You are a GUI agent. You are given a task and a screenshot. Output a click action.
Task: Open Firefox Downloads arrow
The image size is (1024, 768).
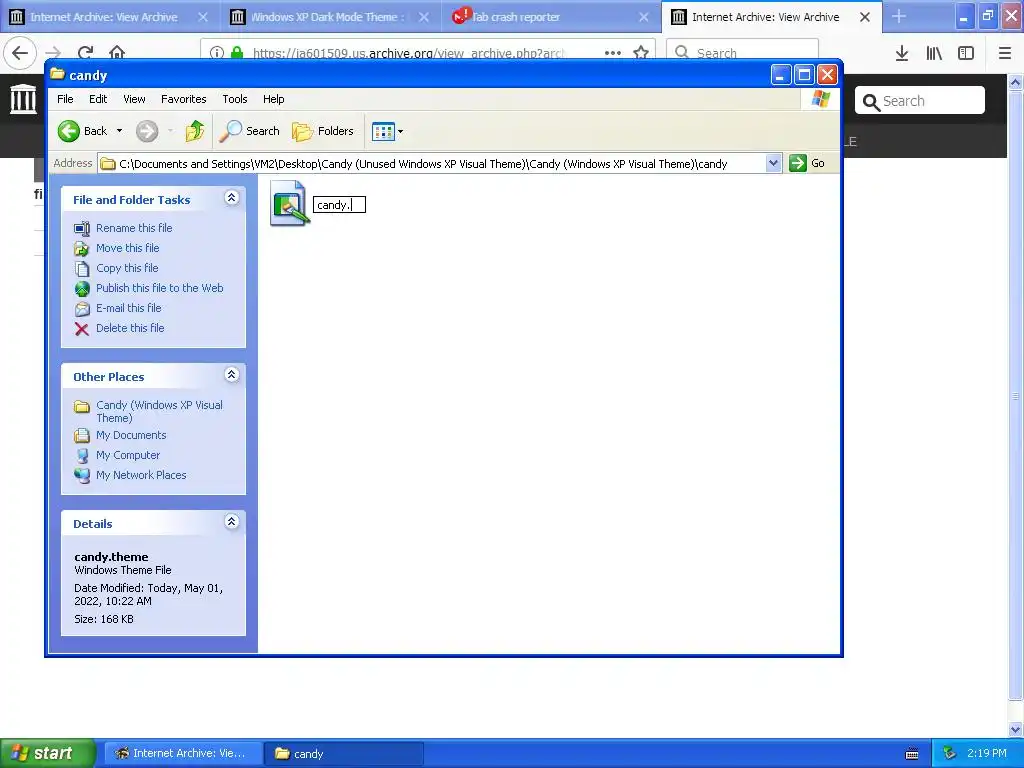point(901,54)
